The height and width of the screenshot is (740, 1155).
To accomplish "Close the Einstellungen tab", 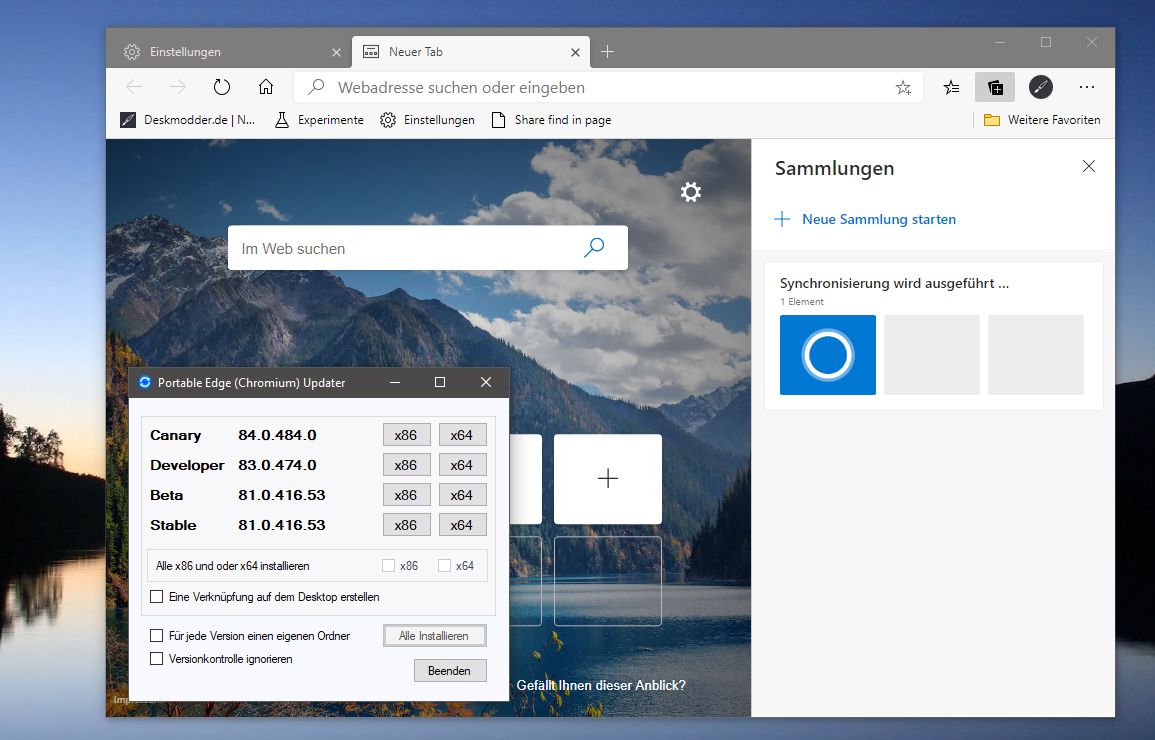I will 336,52.
